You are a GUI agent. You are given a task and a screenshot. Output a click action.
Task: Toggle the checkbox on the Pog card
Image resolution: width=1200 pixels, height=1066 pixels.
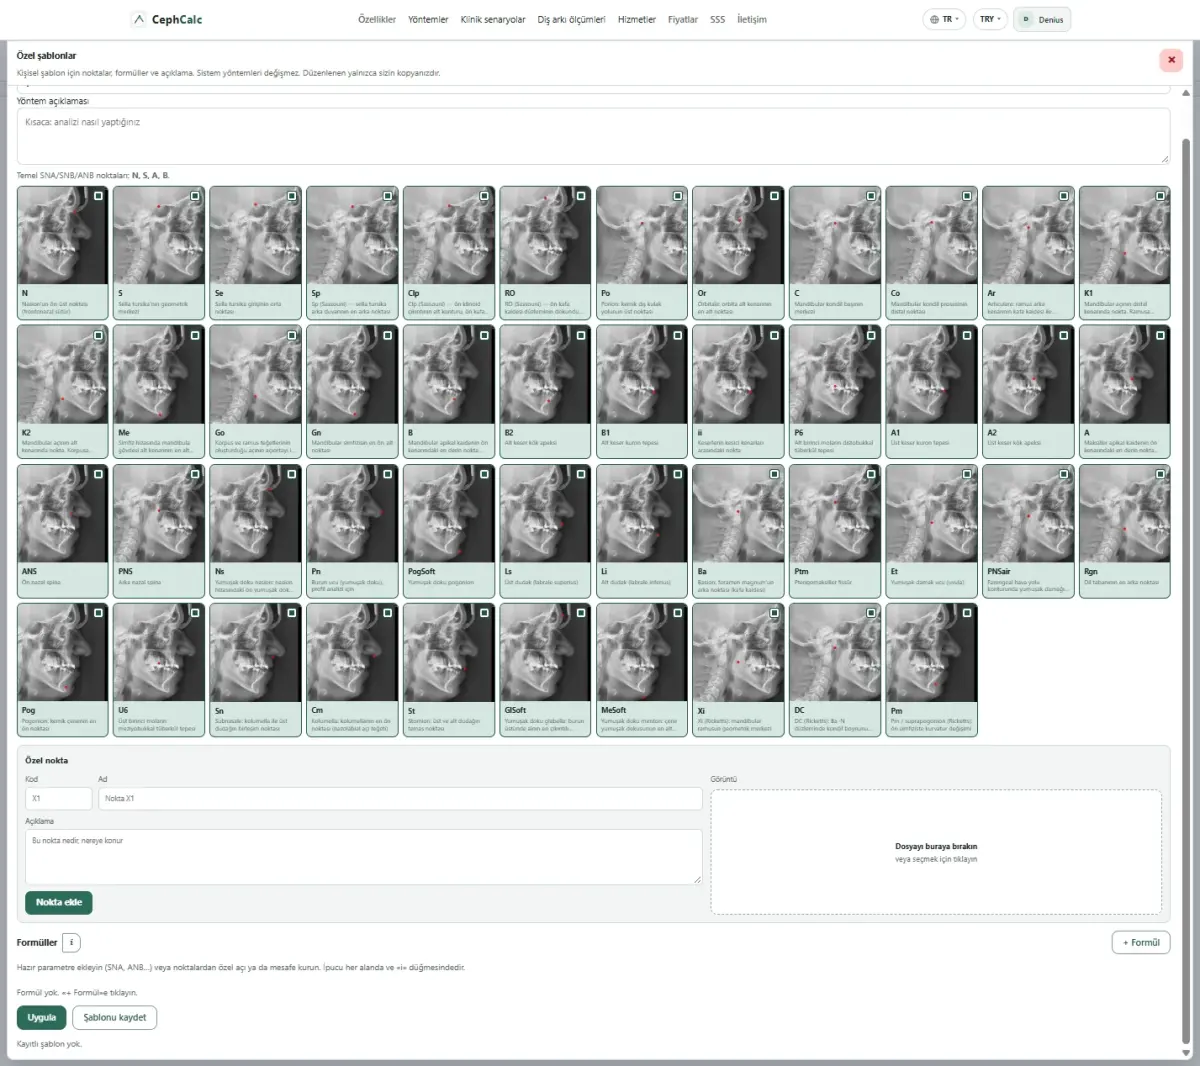coord(98,612)
